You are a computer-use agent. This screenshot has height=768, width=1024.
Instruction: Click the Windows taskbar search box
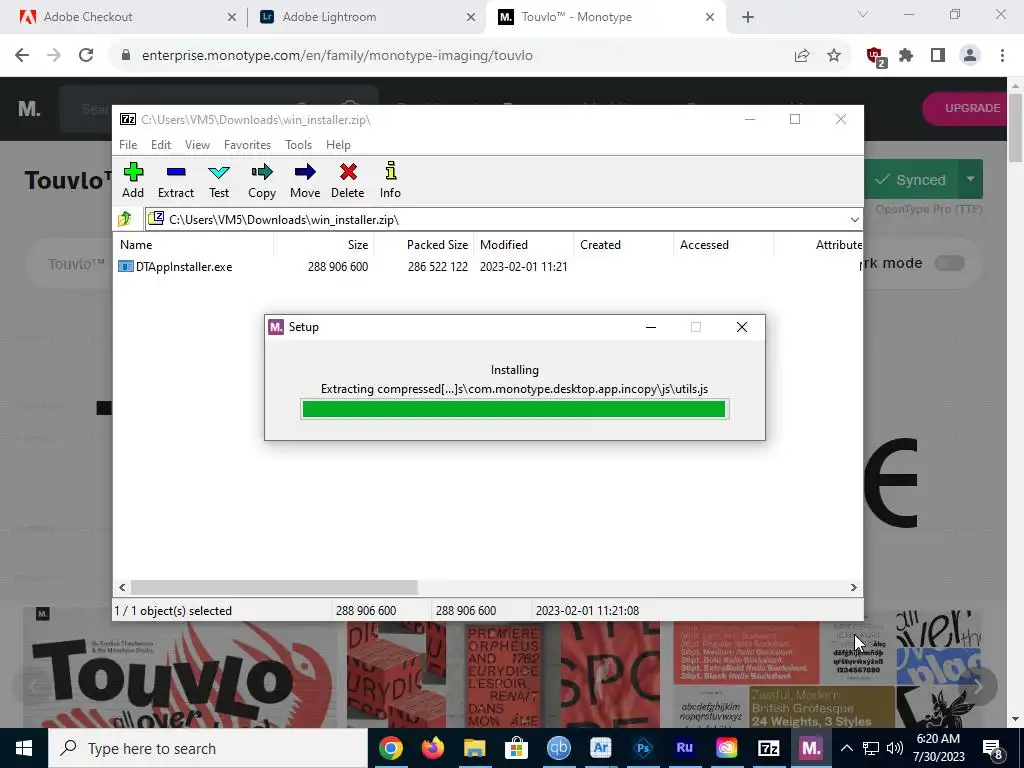tap(208, 748)
